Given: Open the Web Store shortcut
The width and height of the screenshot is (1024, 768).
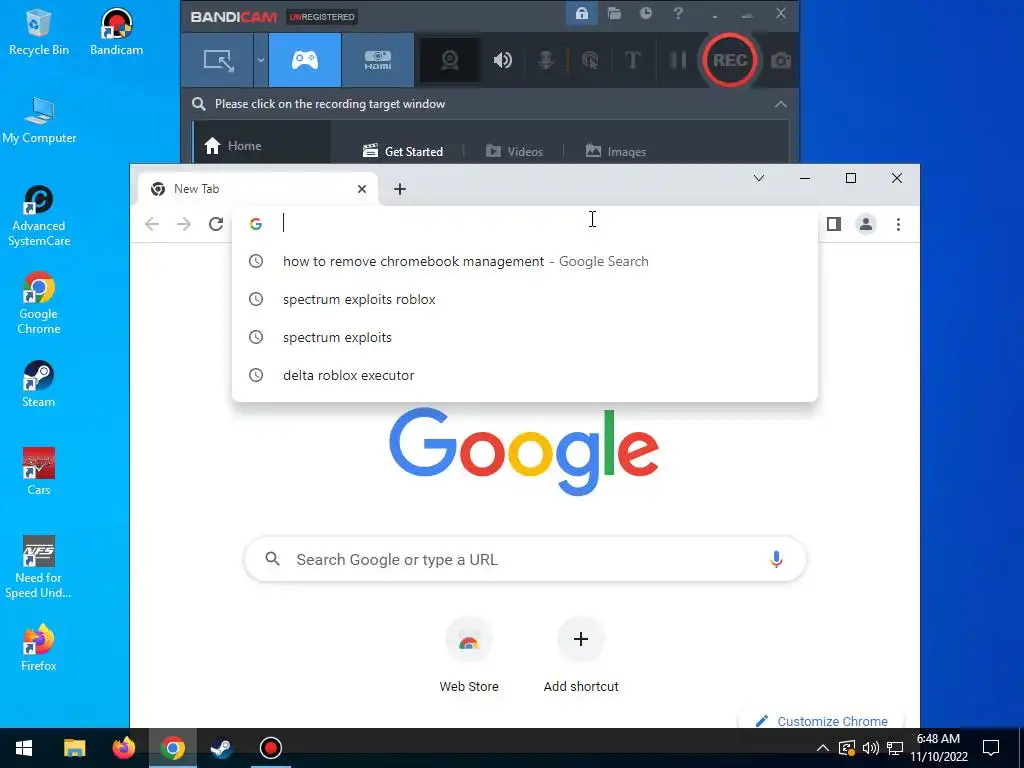Looking at the screenshot, I should pyautogui.click(x=469, y=655).
